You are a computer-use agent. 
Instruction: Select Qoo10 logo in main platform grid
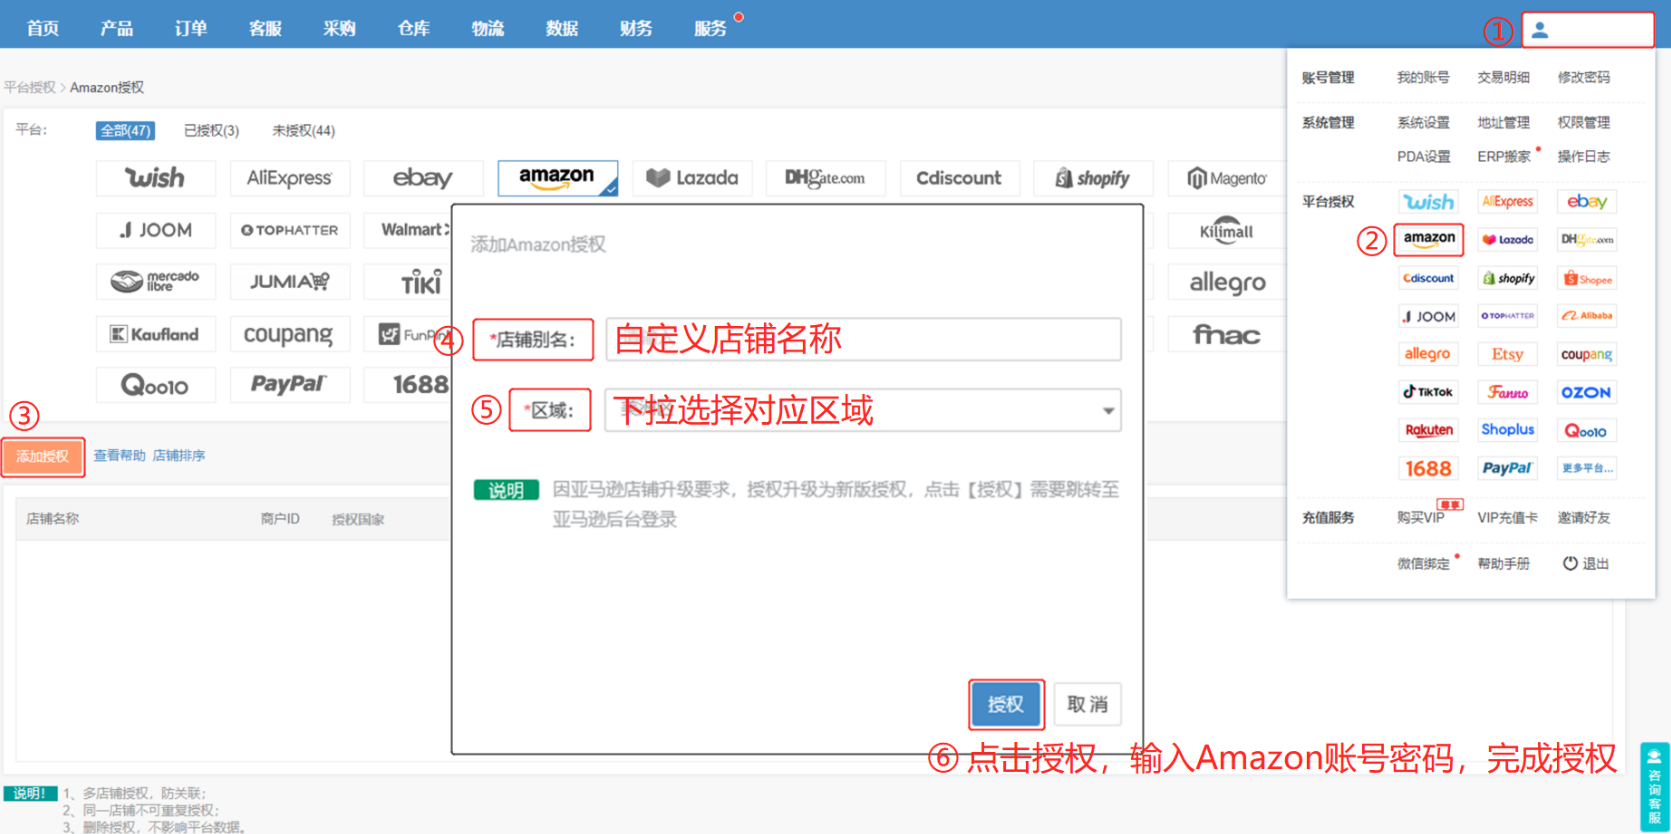pos(155,385)
